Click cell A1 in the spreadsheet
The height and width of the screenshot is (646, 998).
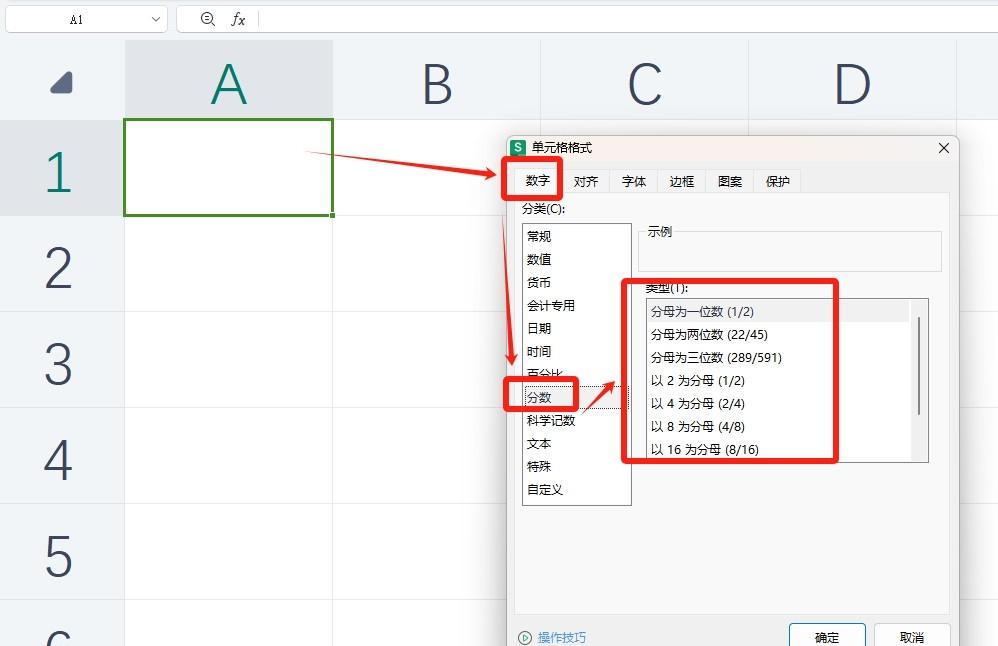coord(228,168)
